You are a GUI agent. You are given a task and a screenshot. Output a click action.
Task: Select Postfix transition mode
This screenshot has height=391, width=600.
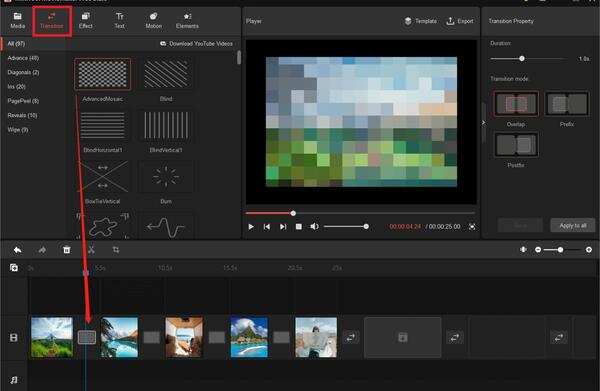pos(516,145)
